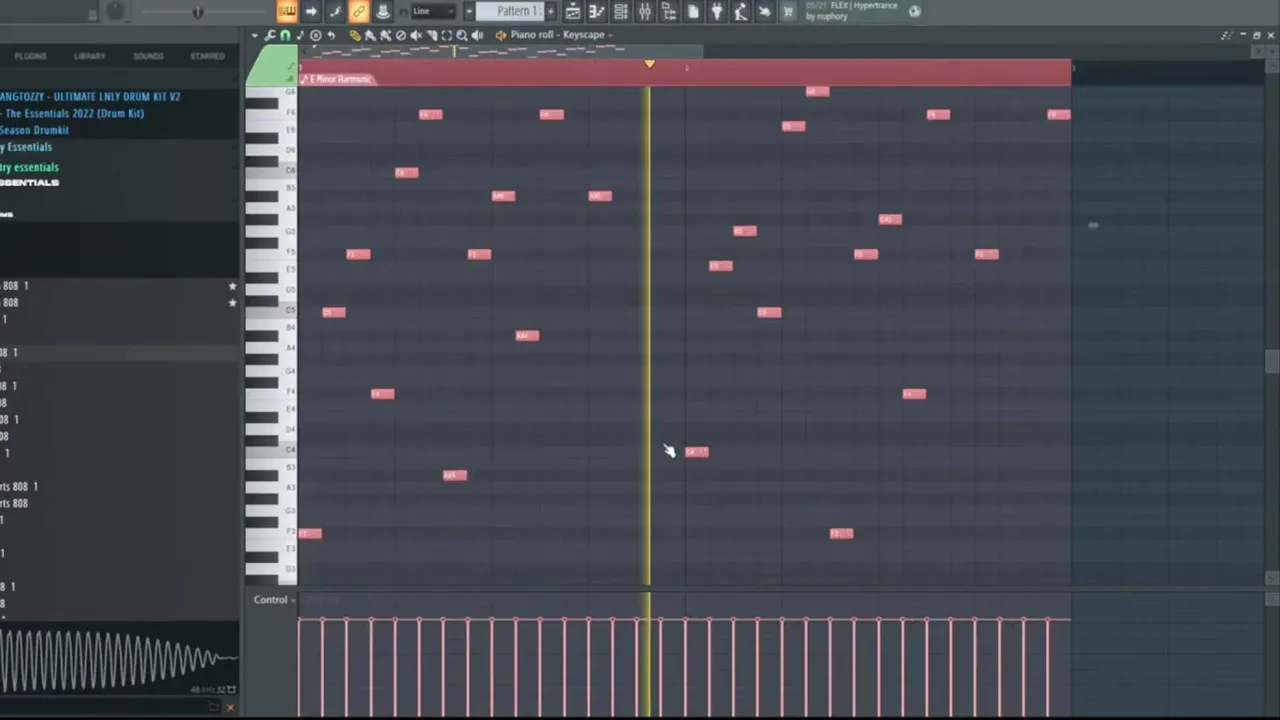Image resolution: width=1280 pixels, height=720 pixels.
Task: Open the plugin picker plug icon
Action: [x=717, y=11]
